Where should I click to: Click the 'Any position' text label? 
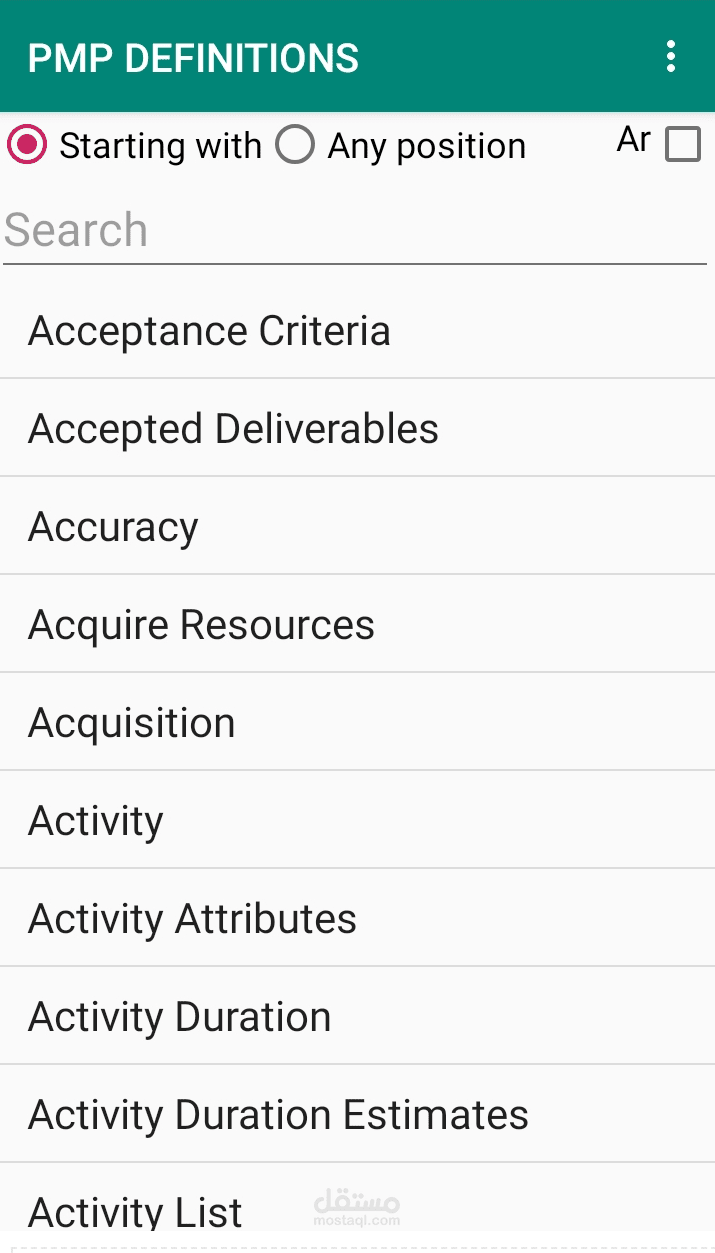[x=425, y=145]
